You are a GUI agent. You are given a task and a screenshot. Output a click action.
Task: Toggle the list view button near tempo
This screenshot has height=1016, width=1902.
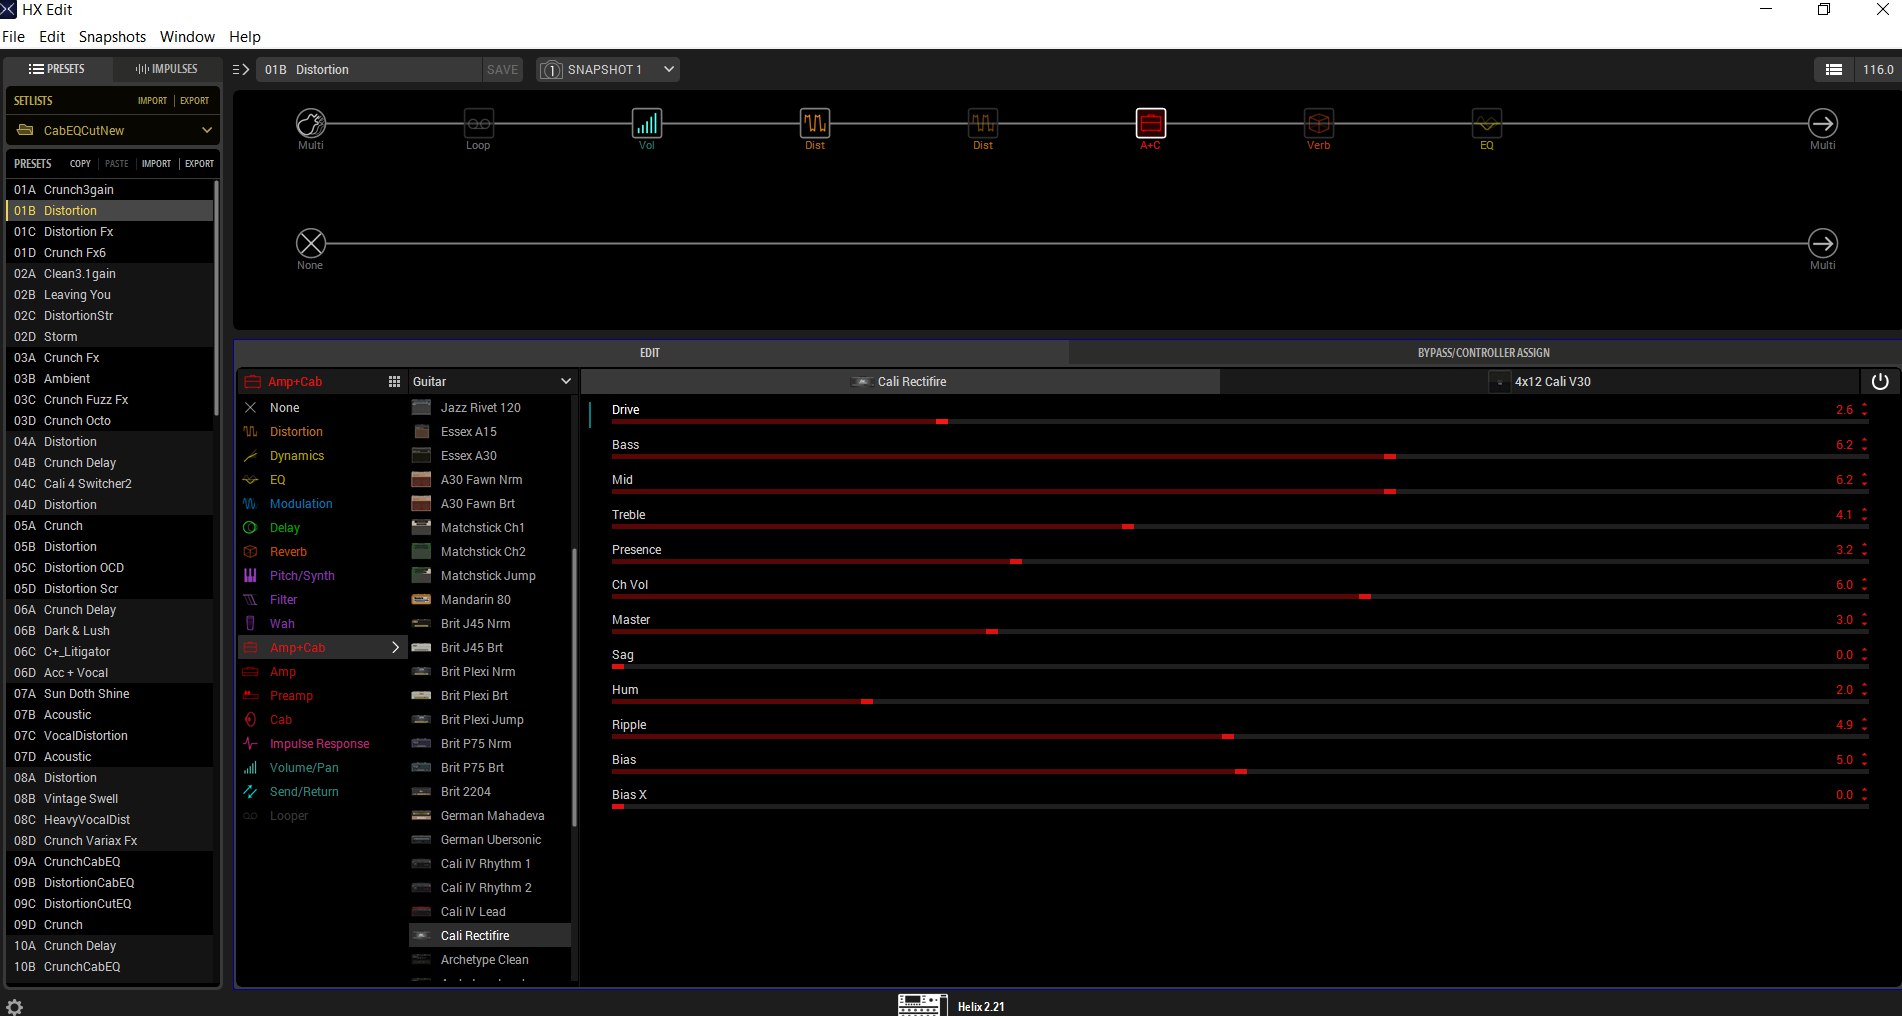pyautogui.click(x=1833, y=70)
